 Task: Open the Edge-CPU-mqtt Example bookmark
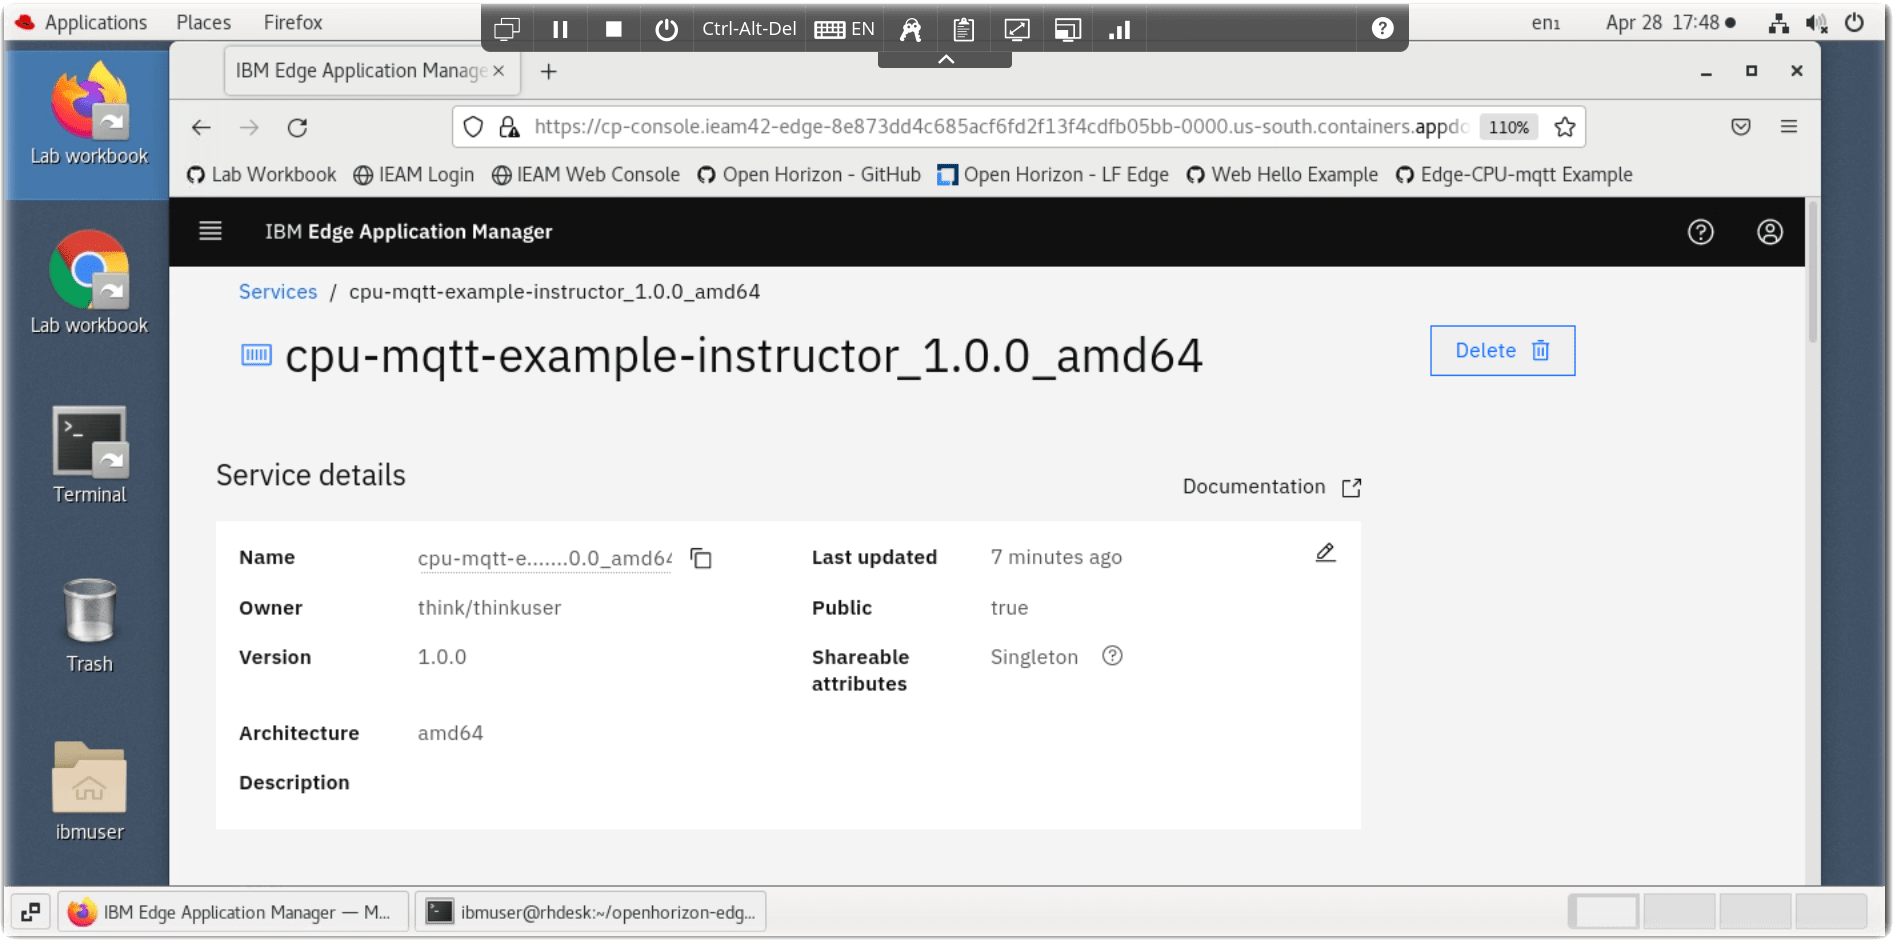[x=1514, y=175]
